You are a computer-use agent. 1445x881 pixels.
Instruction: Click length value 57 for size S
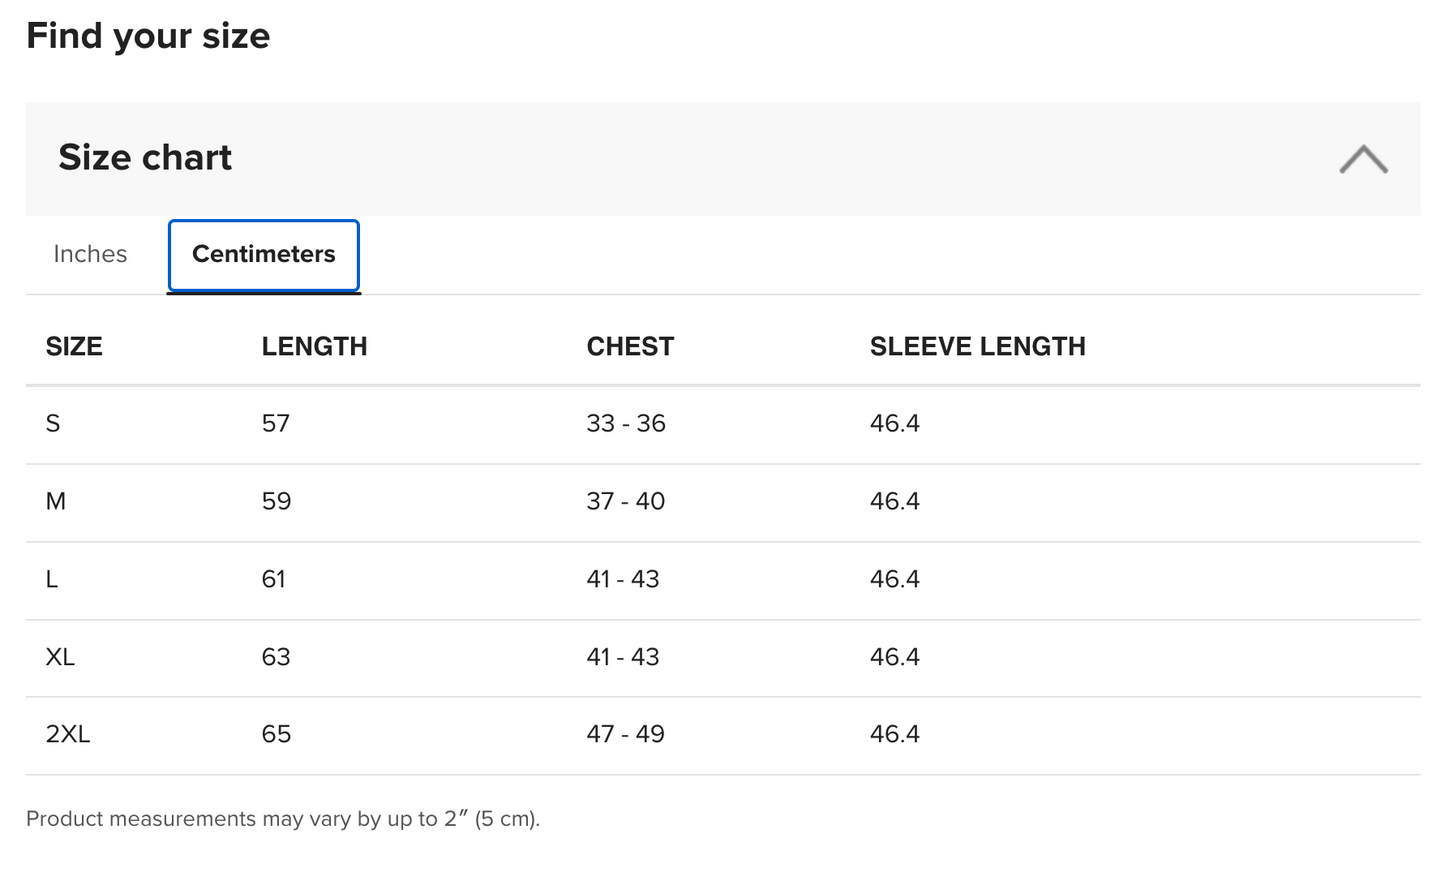click(276, 423)
